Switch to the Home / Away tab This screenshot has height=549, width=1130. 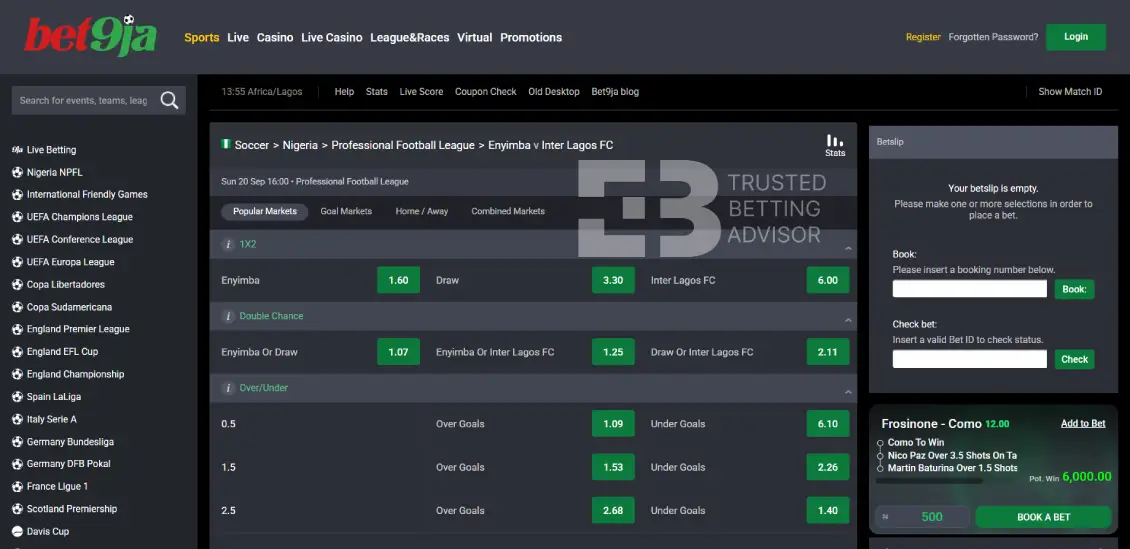(x=422, y=211)
